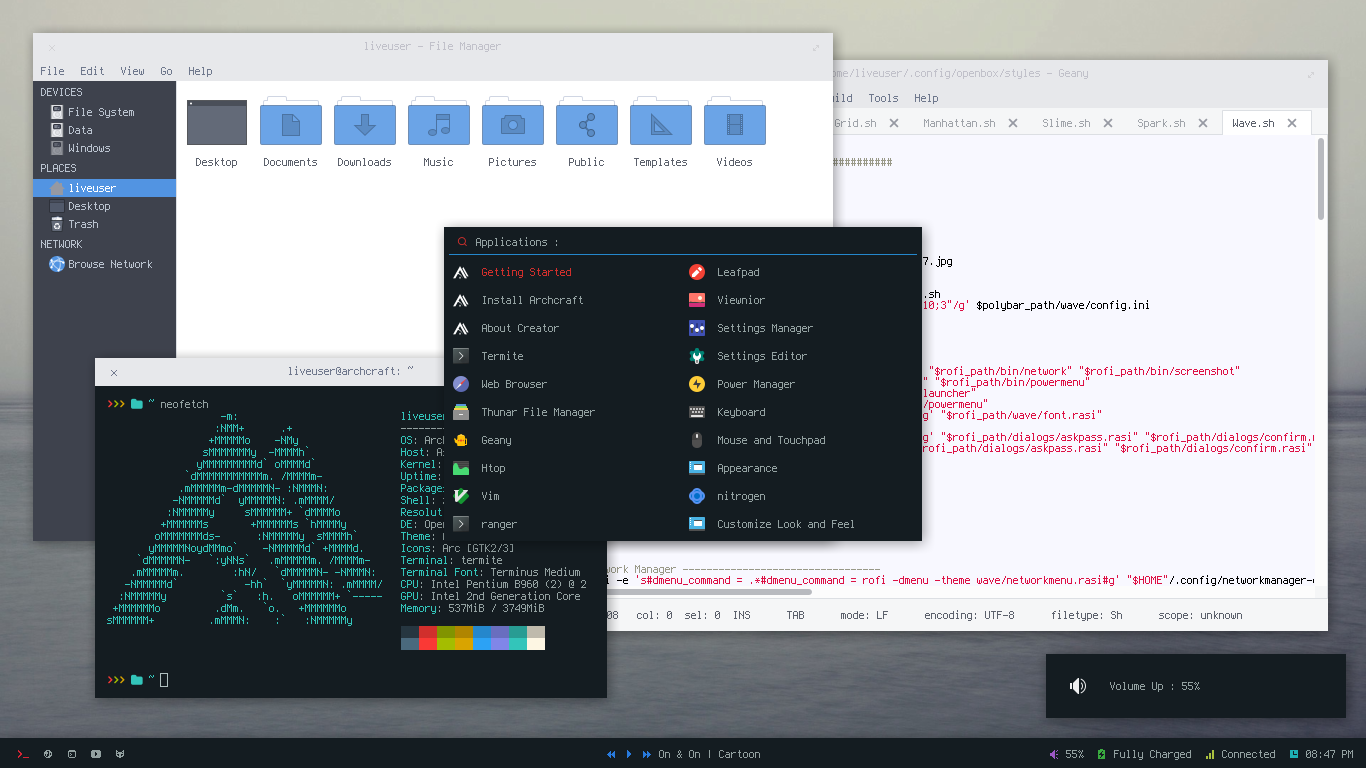The height and width of the screenshot is (768, 1366).
Task: Close the Manhattan.sh tab
Action: tap(1013, 123)
